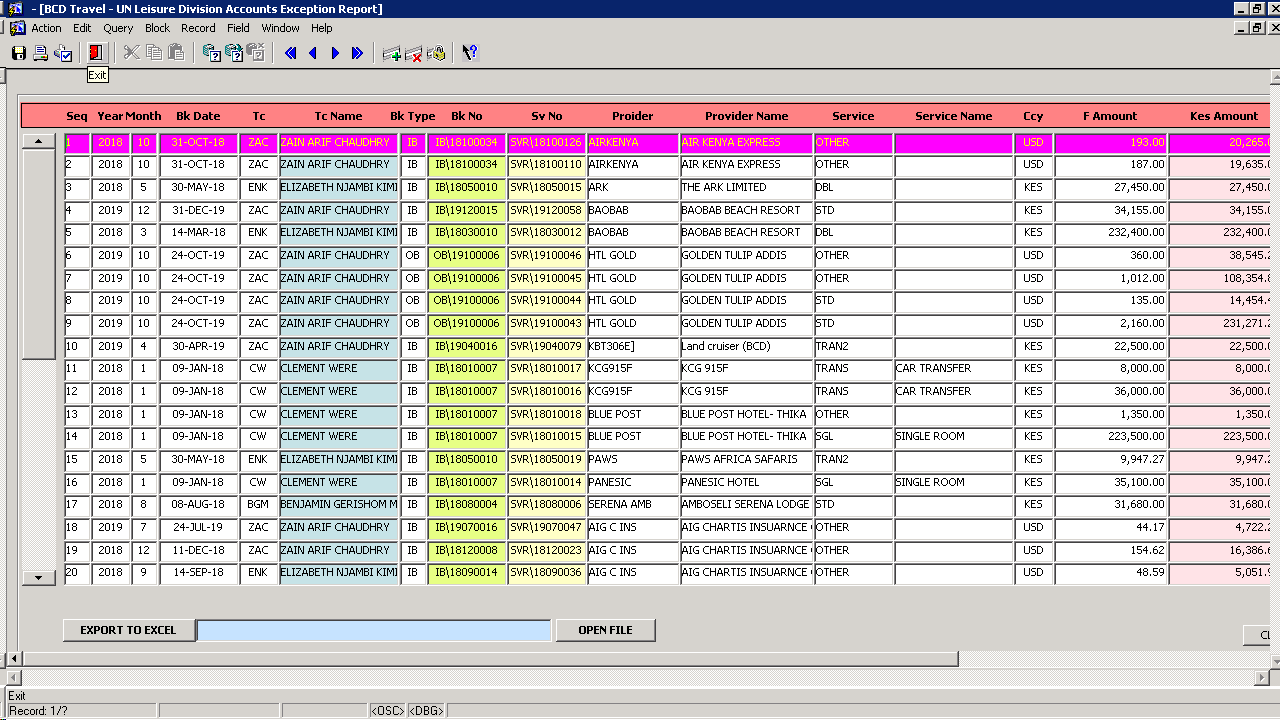Open the Action menu
This screenshot has height=720, width=1280.
tap(46, 28)
